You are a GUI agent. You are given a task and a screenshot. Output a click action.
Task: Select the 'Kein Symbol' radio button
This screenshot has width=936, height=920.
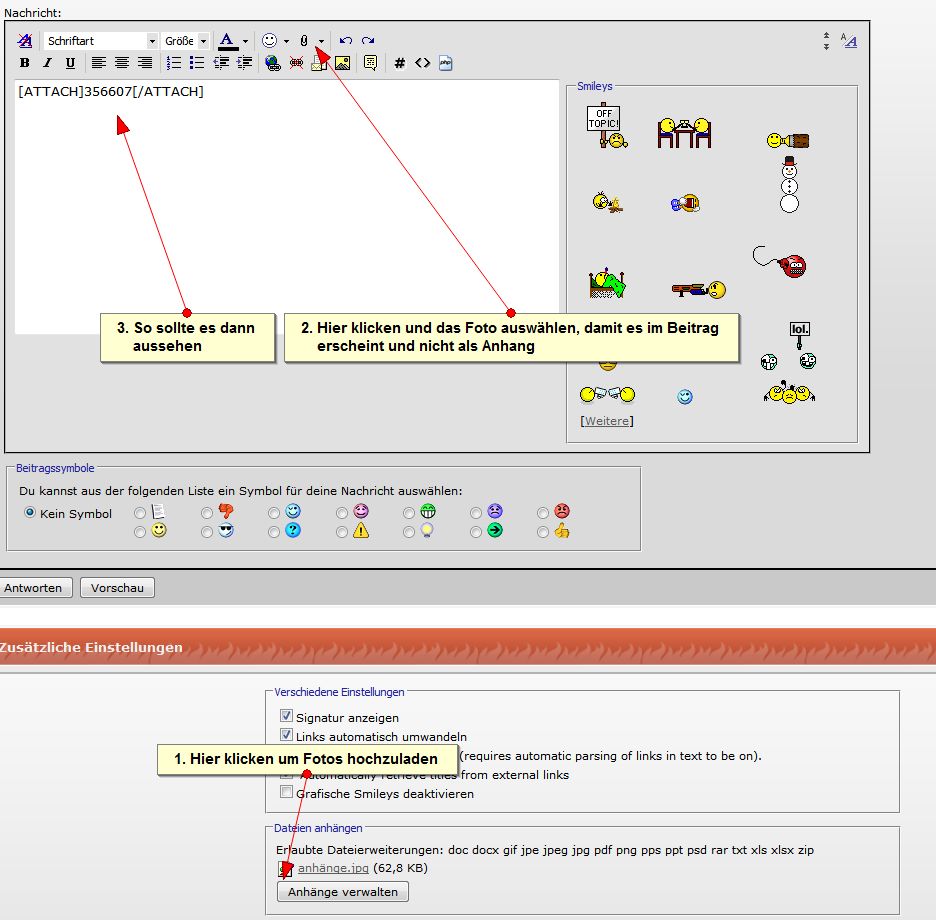(x=29, y=512)
